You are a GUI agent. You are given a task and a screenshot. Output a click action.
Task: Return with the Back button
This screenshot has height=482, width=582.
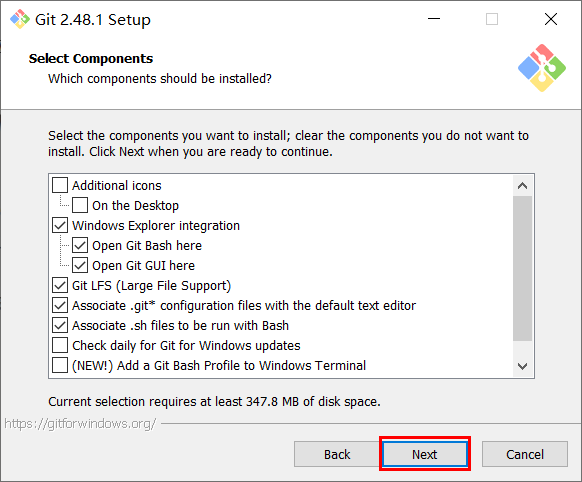pyautogui.click(x=337, y=454)
